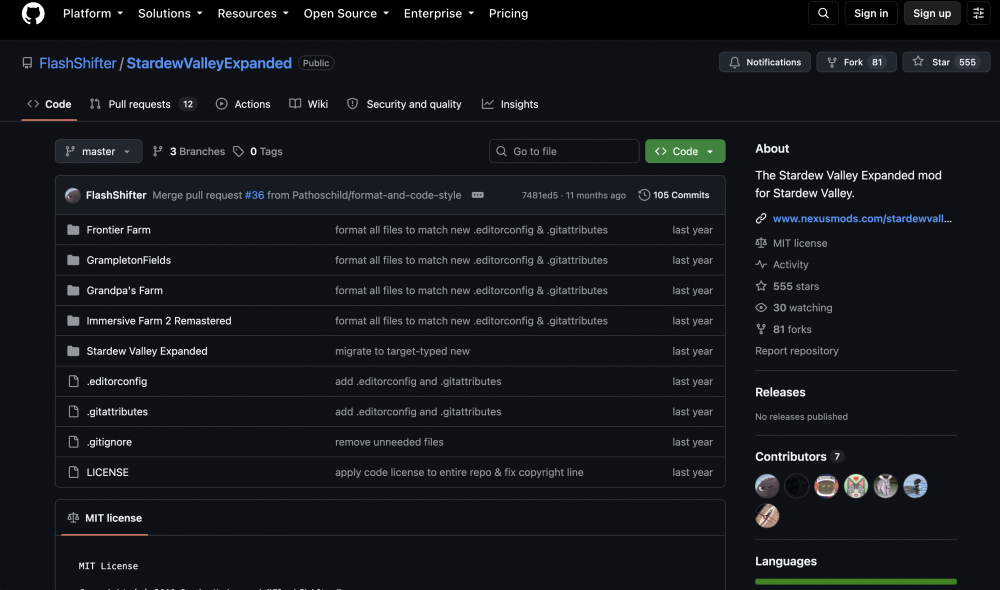
Task: Star the StardewValleyExpanded repository
Action: [x=946, y=62]
